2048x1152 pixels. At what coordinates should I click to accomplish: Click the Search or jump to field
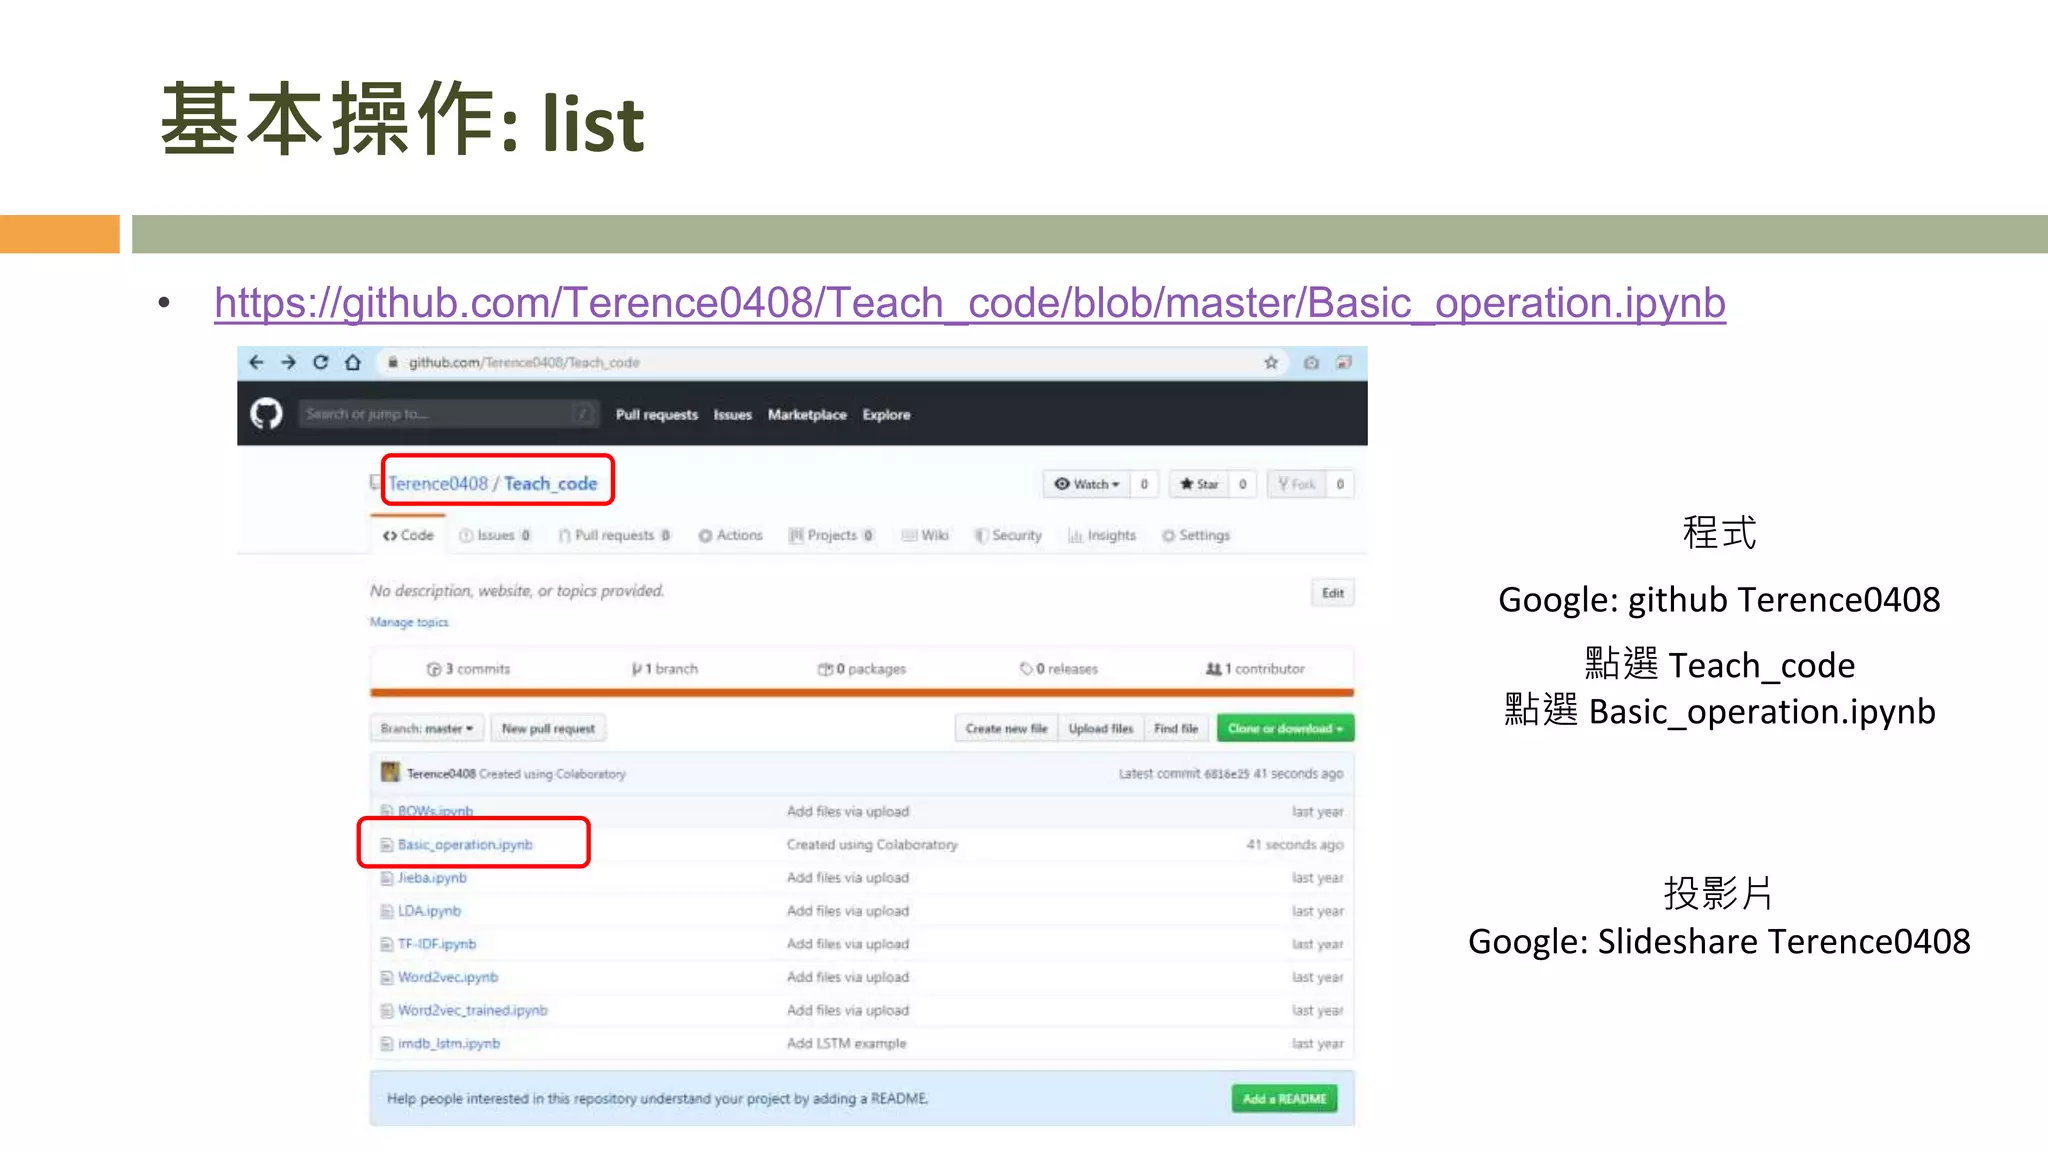448,413
